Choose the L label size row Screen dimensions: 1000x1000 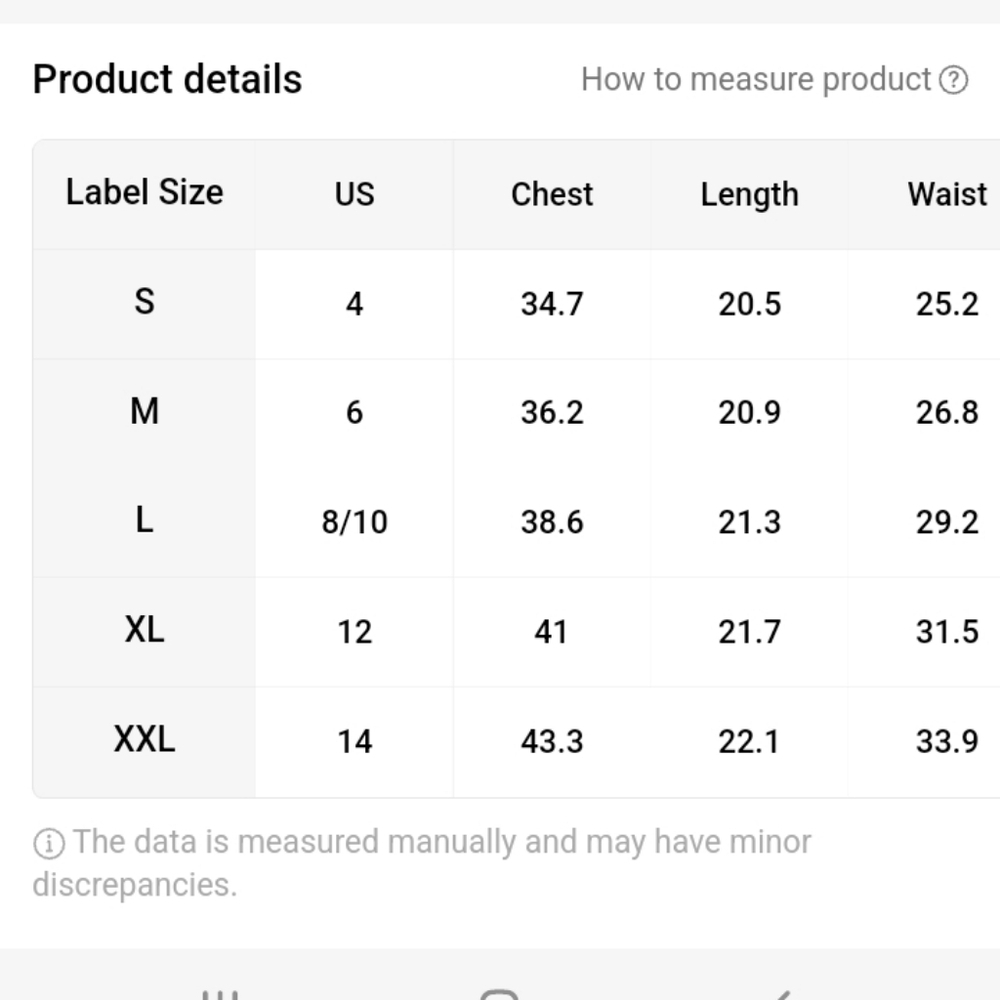click(x=517, y=522)
